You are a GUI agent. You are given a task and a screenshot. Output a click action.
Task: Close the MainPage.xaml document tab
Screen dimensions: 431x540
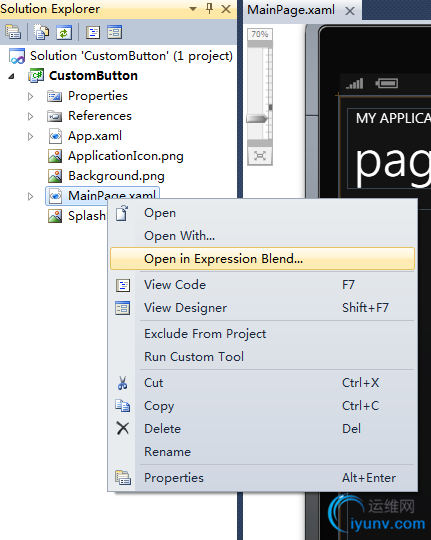coord(350,11)
